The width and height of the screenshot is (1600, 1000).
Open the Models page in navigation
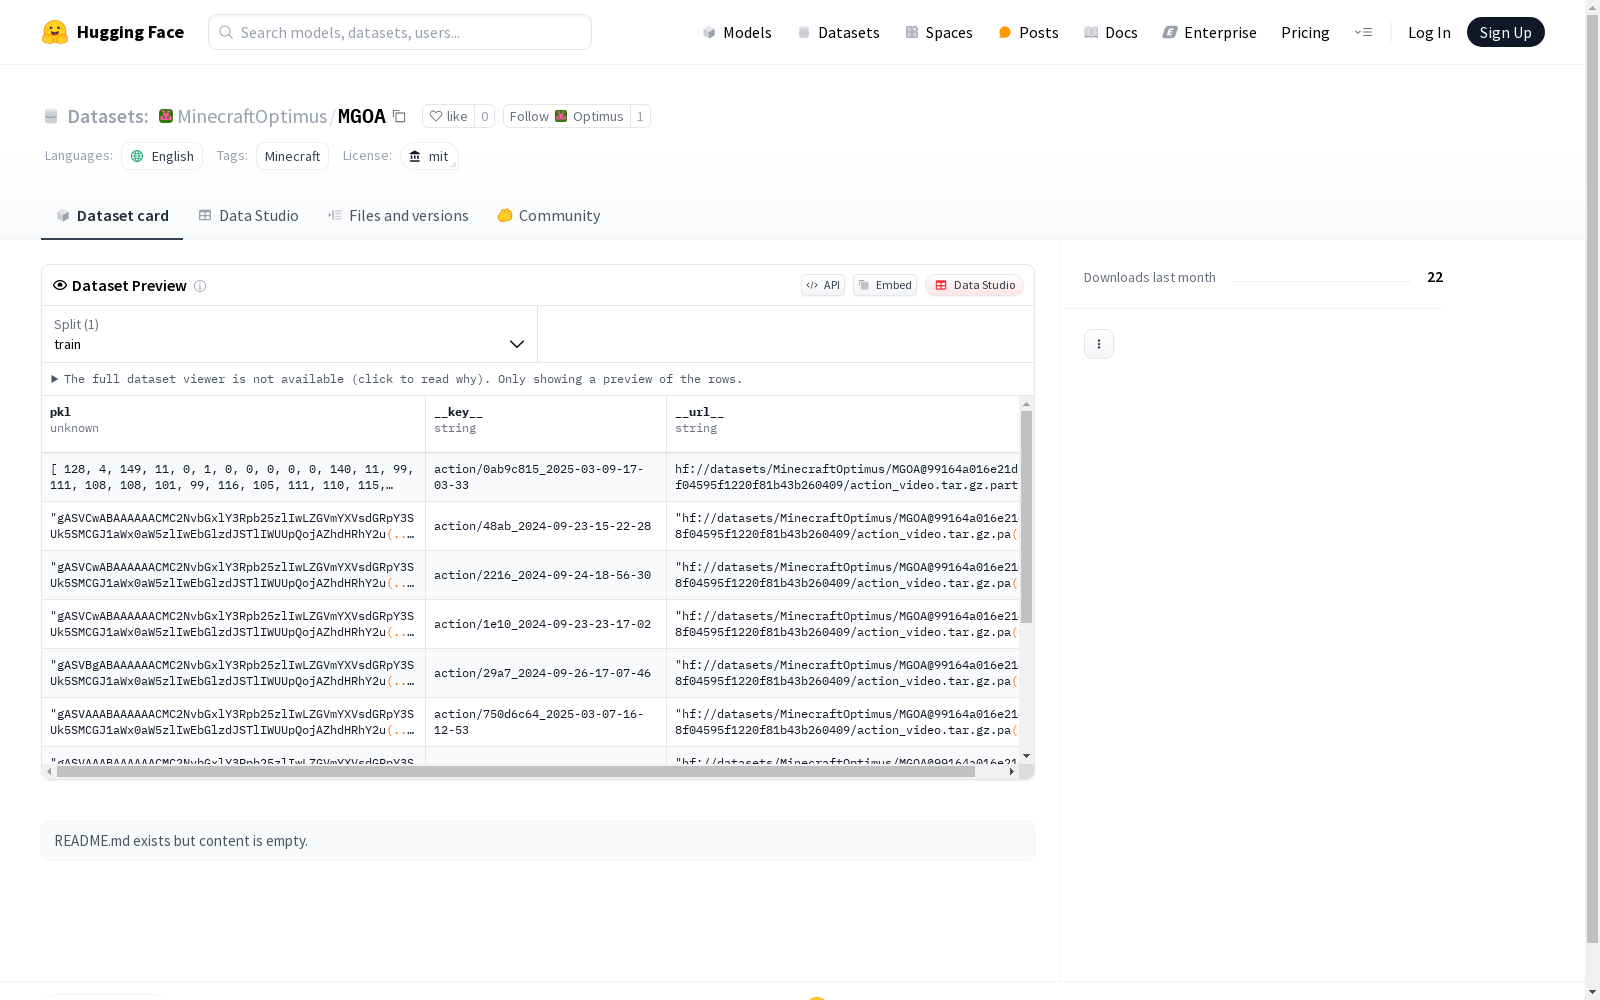click(x=737, y=32)
